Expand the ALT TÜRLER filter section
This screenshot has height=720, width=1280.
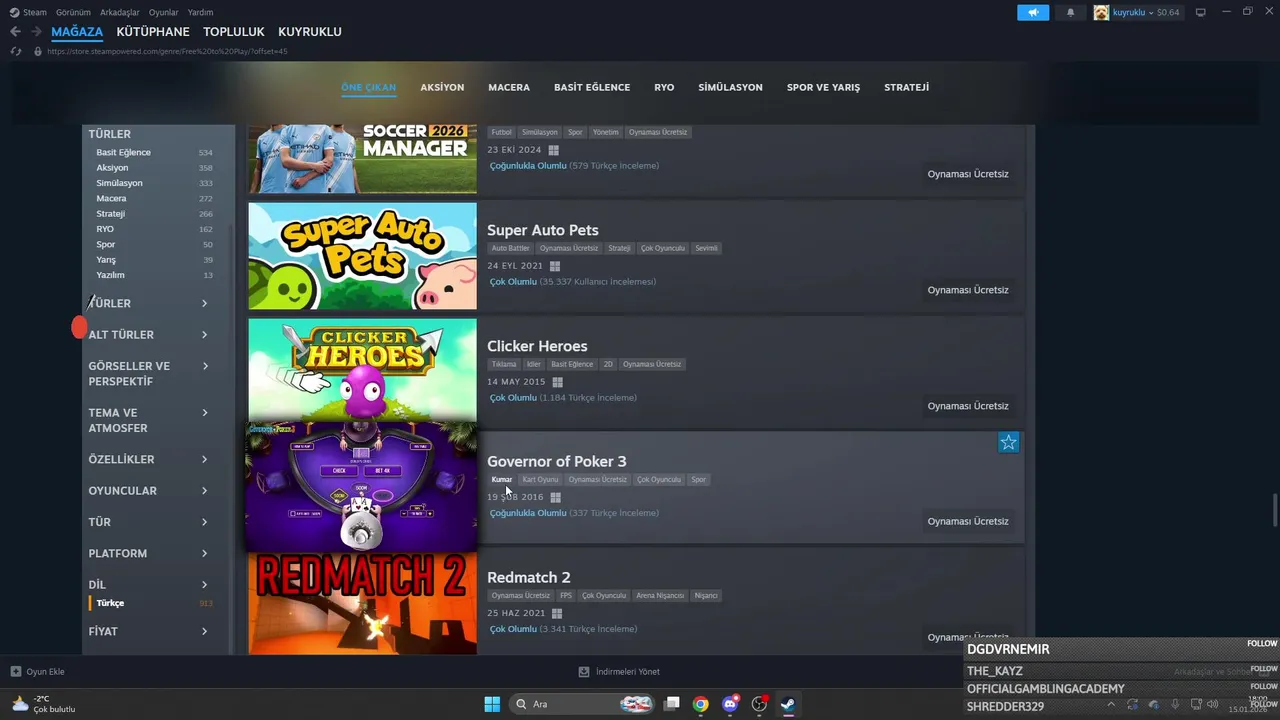[148, 335]
